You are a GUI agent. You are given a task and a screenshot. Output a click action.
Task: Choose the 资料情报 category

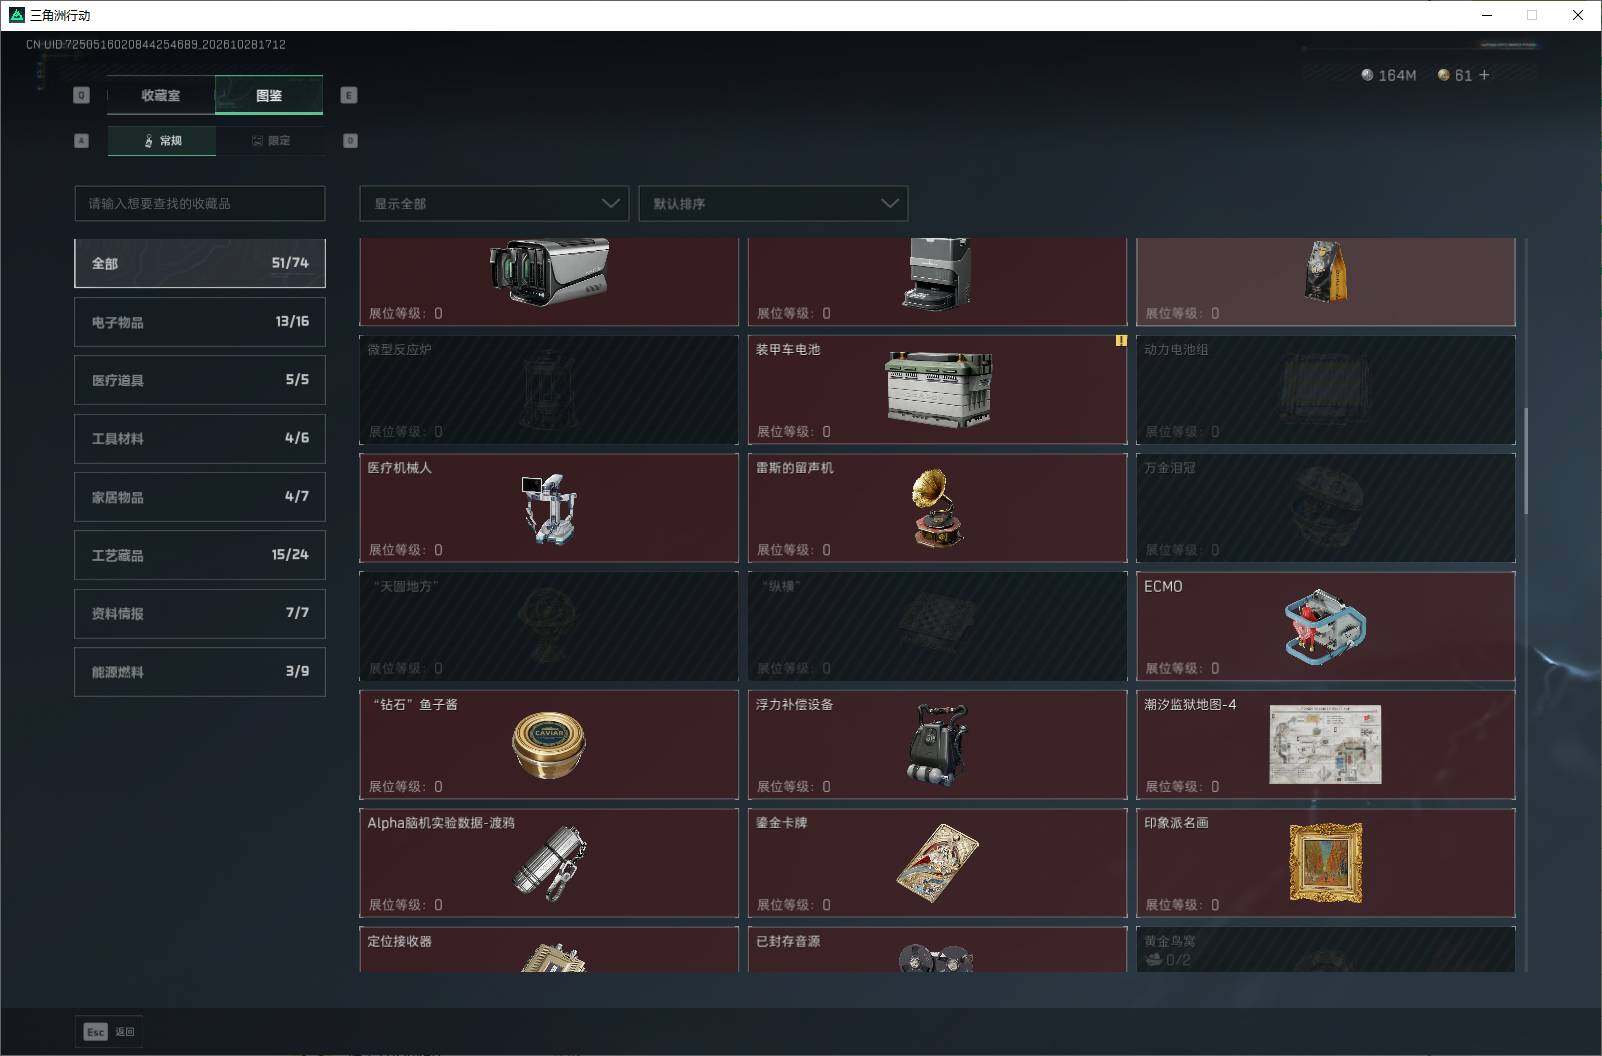click(200, 613)
